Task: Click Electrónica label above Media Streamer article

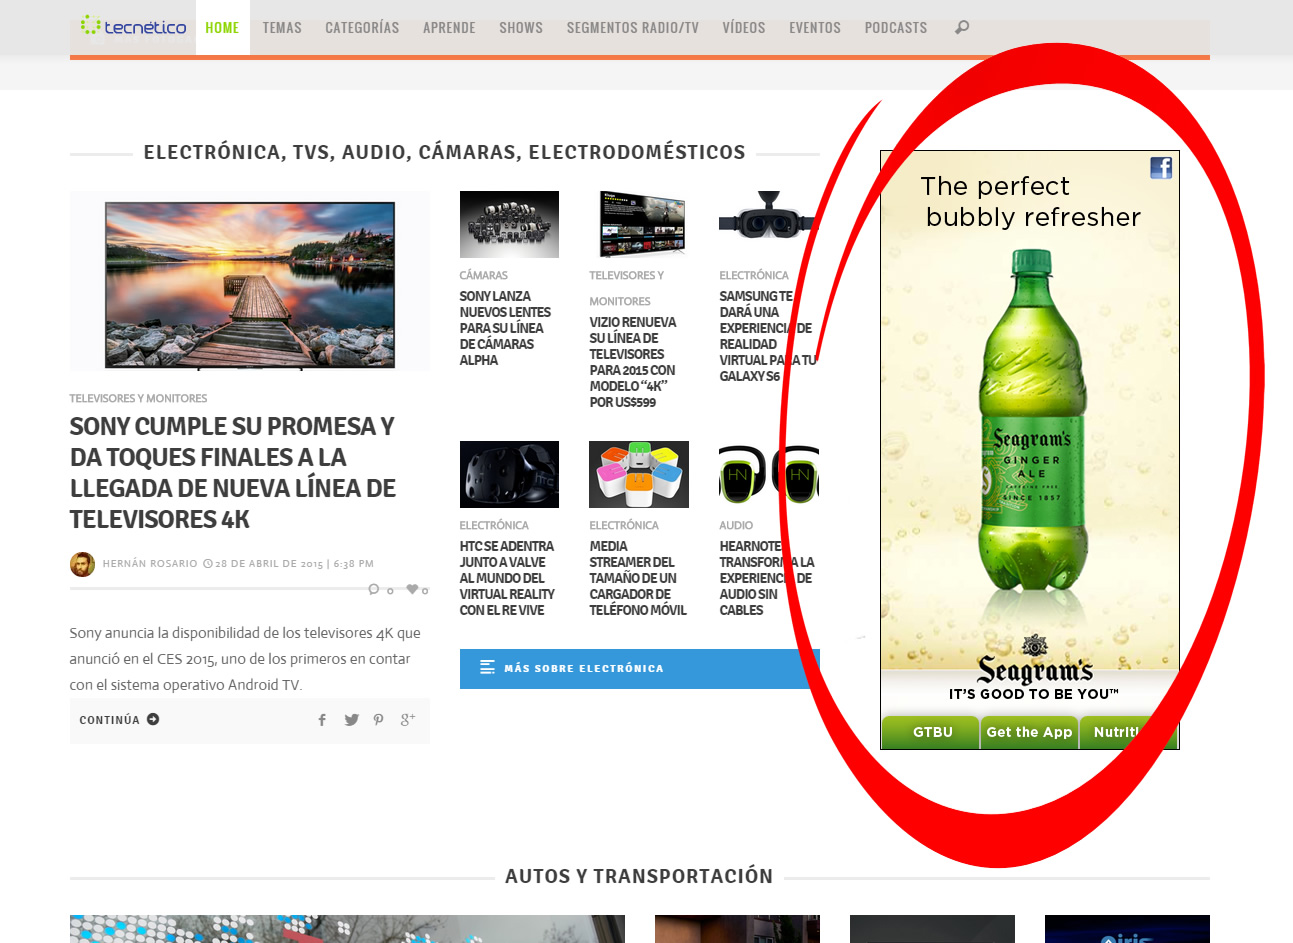Action: [624, 525]
